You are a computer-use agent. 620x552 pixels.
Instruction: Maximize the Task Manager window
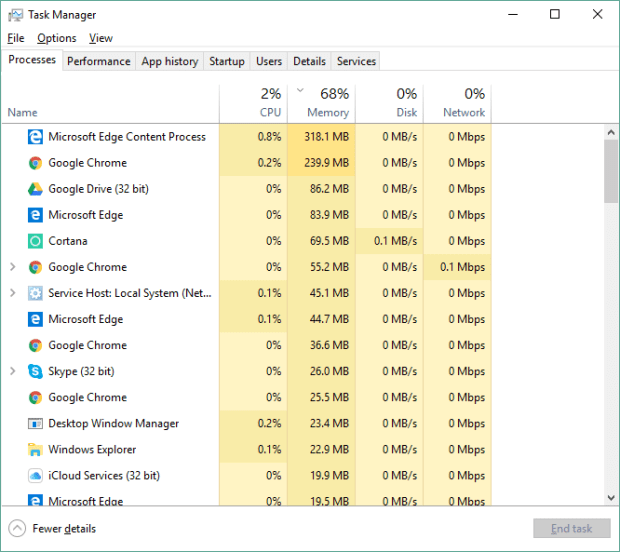[x=555, y=15]
